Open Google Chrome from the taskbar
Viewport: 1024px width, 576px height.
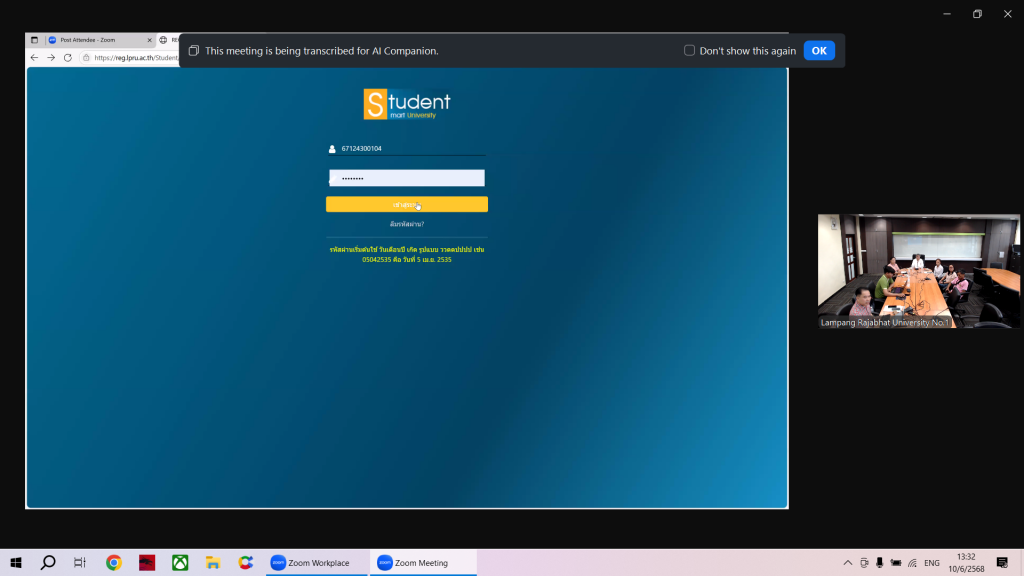tap(114, 563)
